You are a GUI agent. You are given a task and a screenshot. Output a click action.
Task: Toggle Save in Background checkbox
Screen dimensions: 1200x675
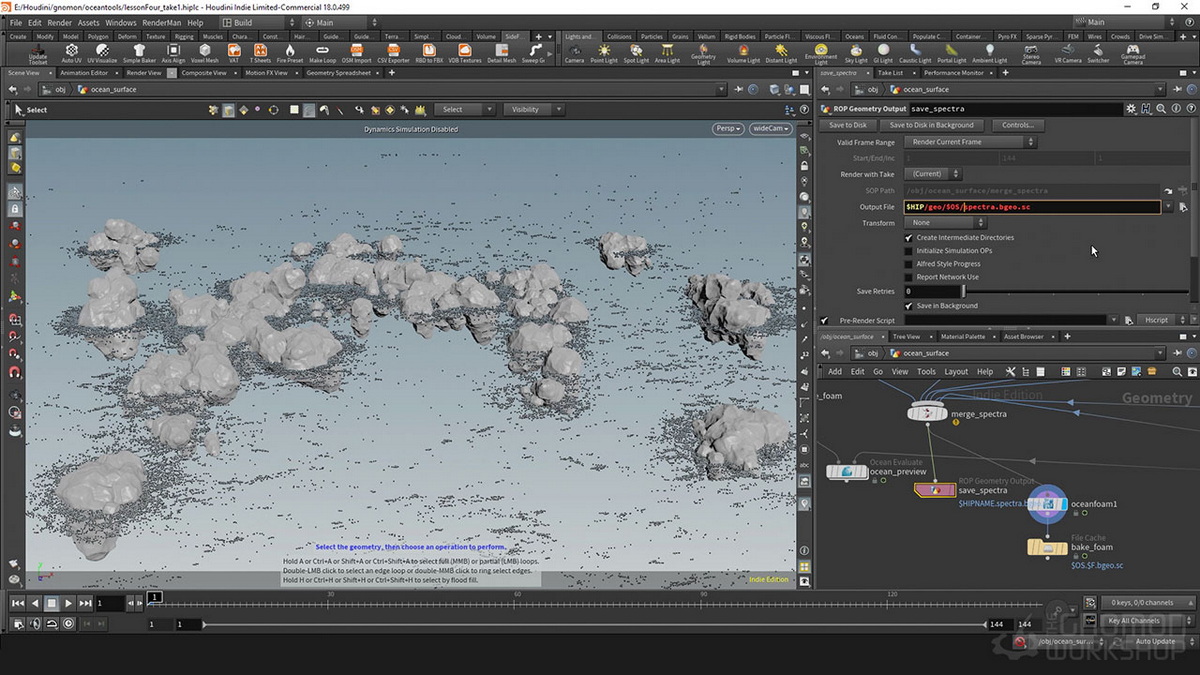tap(909, 306)
